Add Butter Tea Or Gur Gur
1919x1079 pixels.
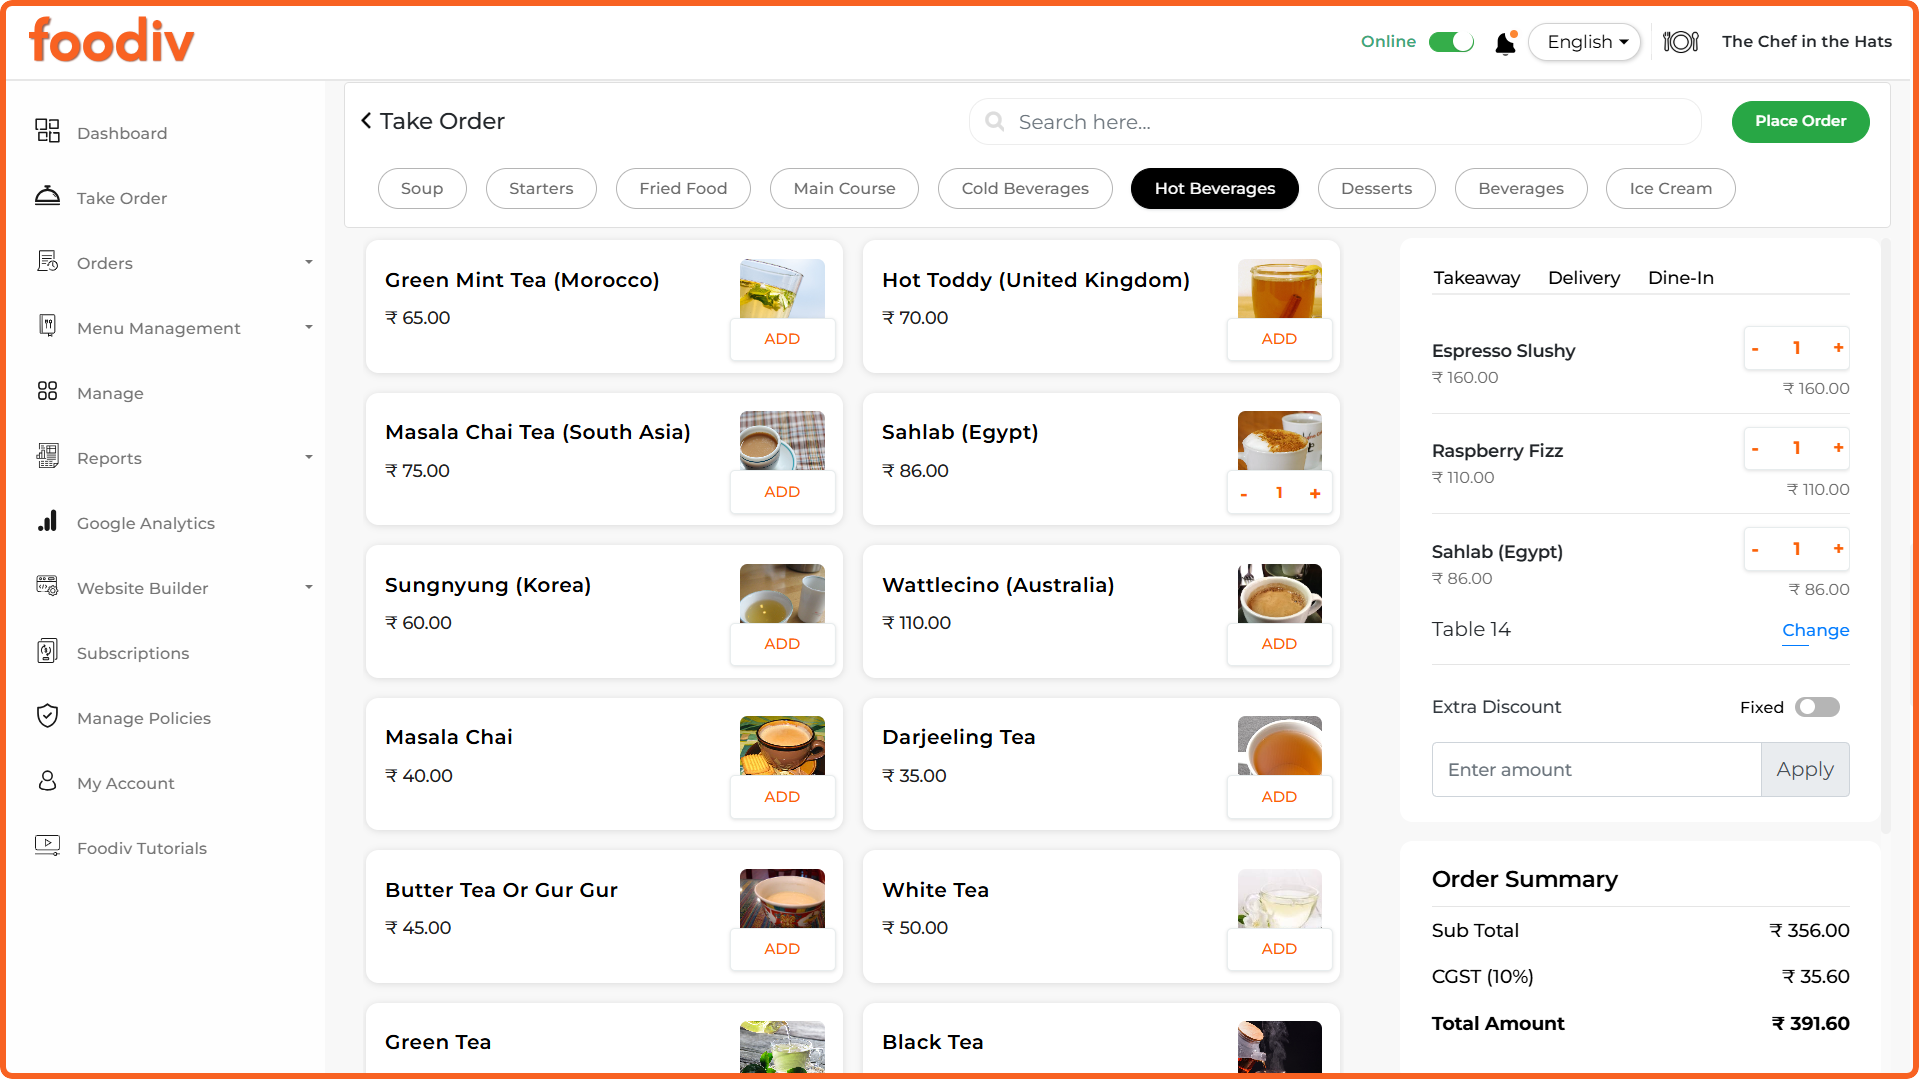[782, 949]
